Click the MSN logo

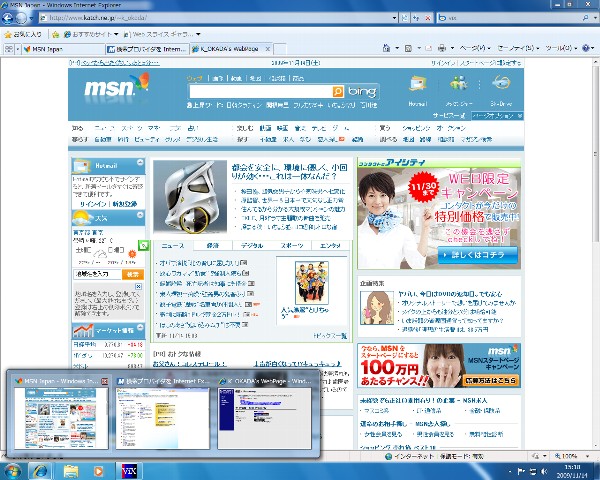(x=116, y=86)
